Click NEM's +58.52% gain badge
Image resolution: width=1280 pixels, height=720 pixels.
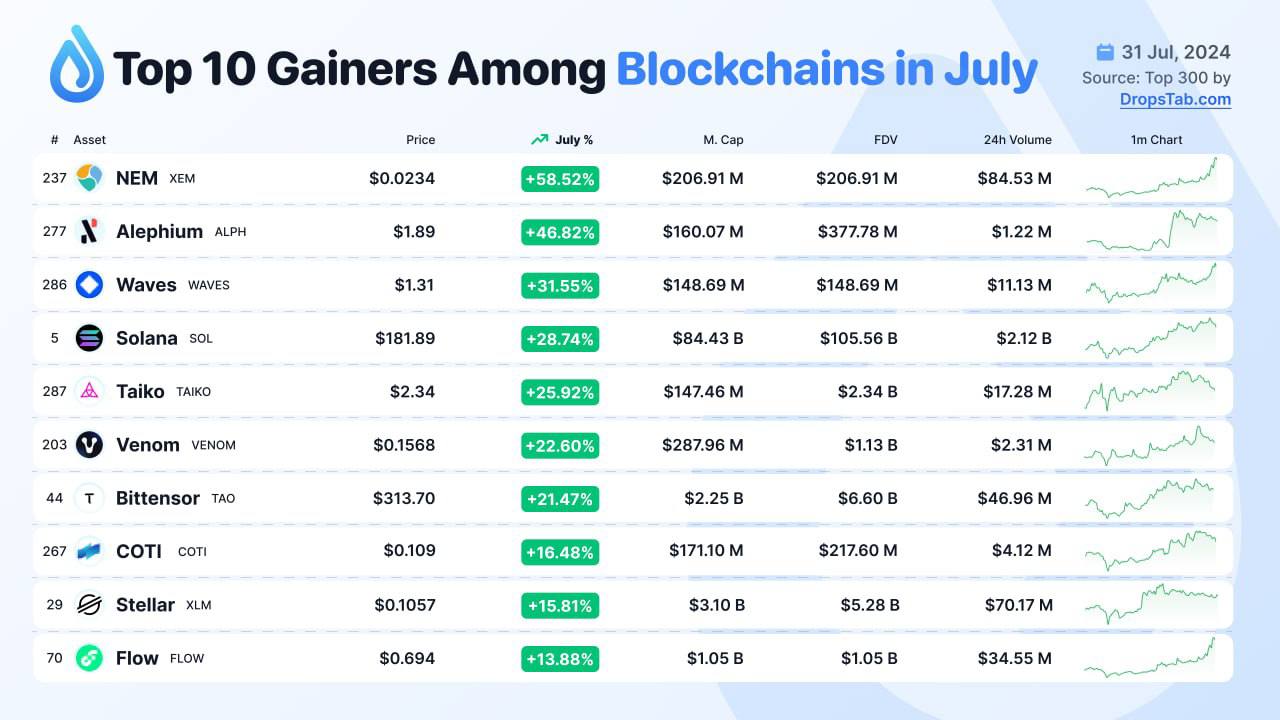click(x=560, y=179)
